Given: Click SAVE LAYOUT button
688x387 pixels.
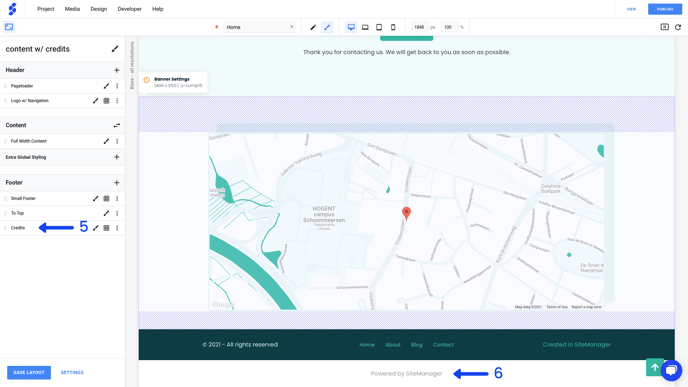Looking at the screenshot, I should [29, 373].
